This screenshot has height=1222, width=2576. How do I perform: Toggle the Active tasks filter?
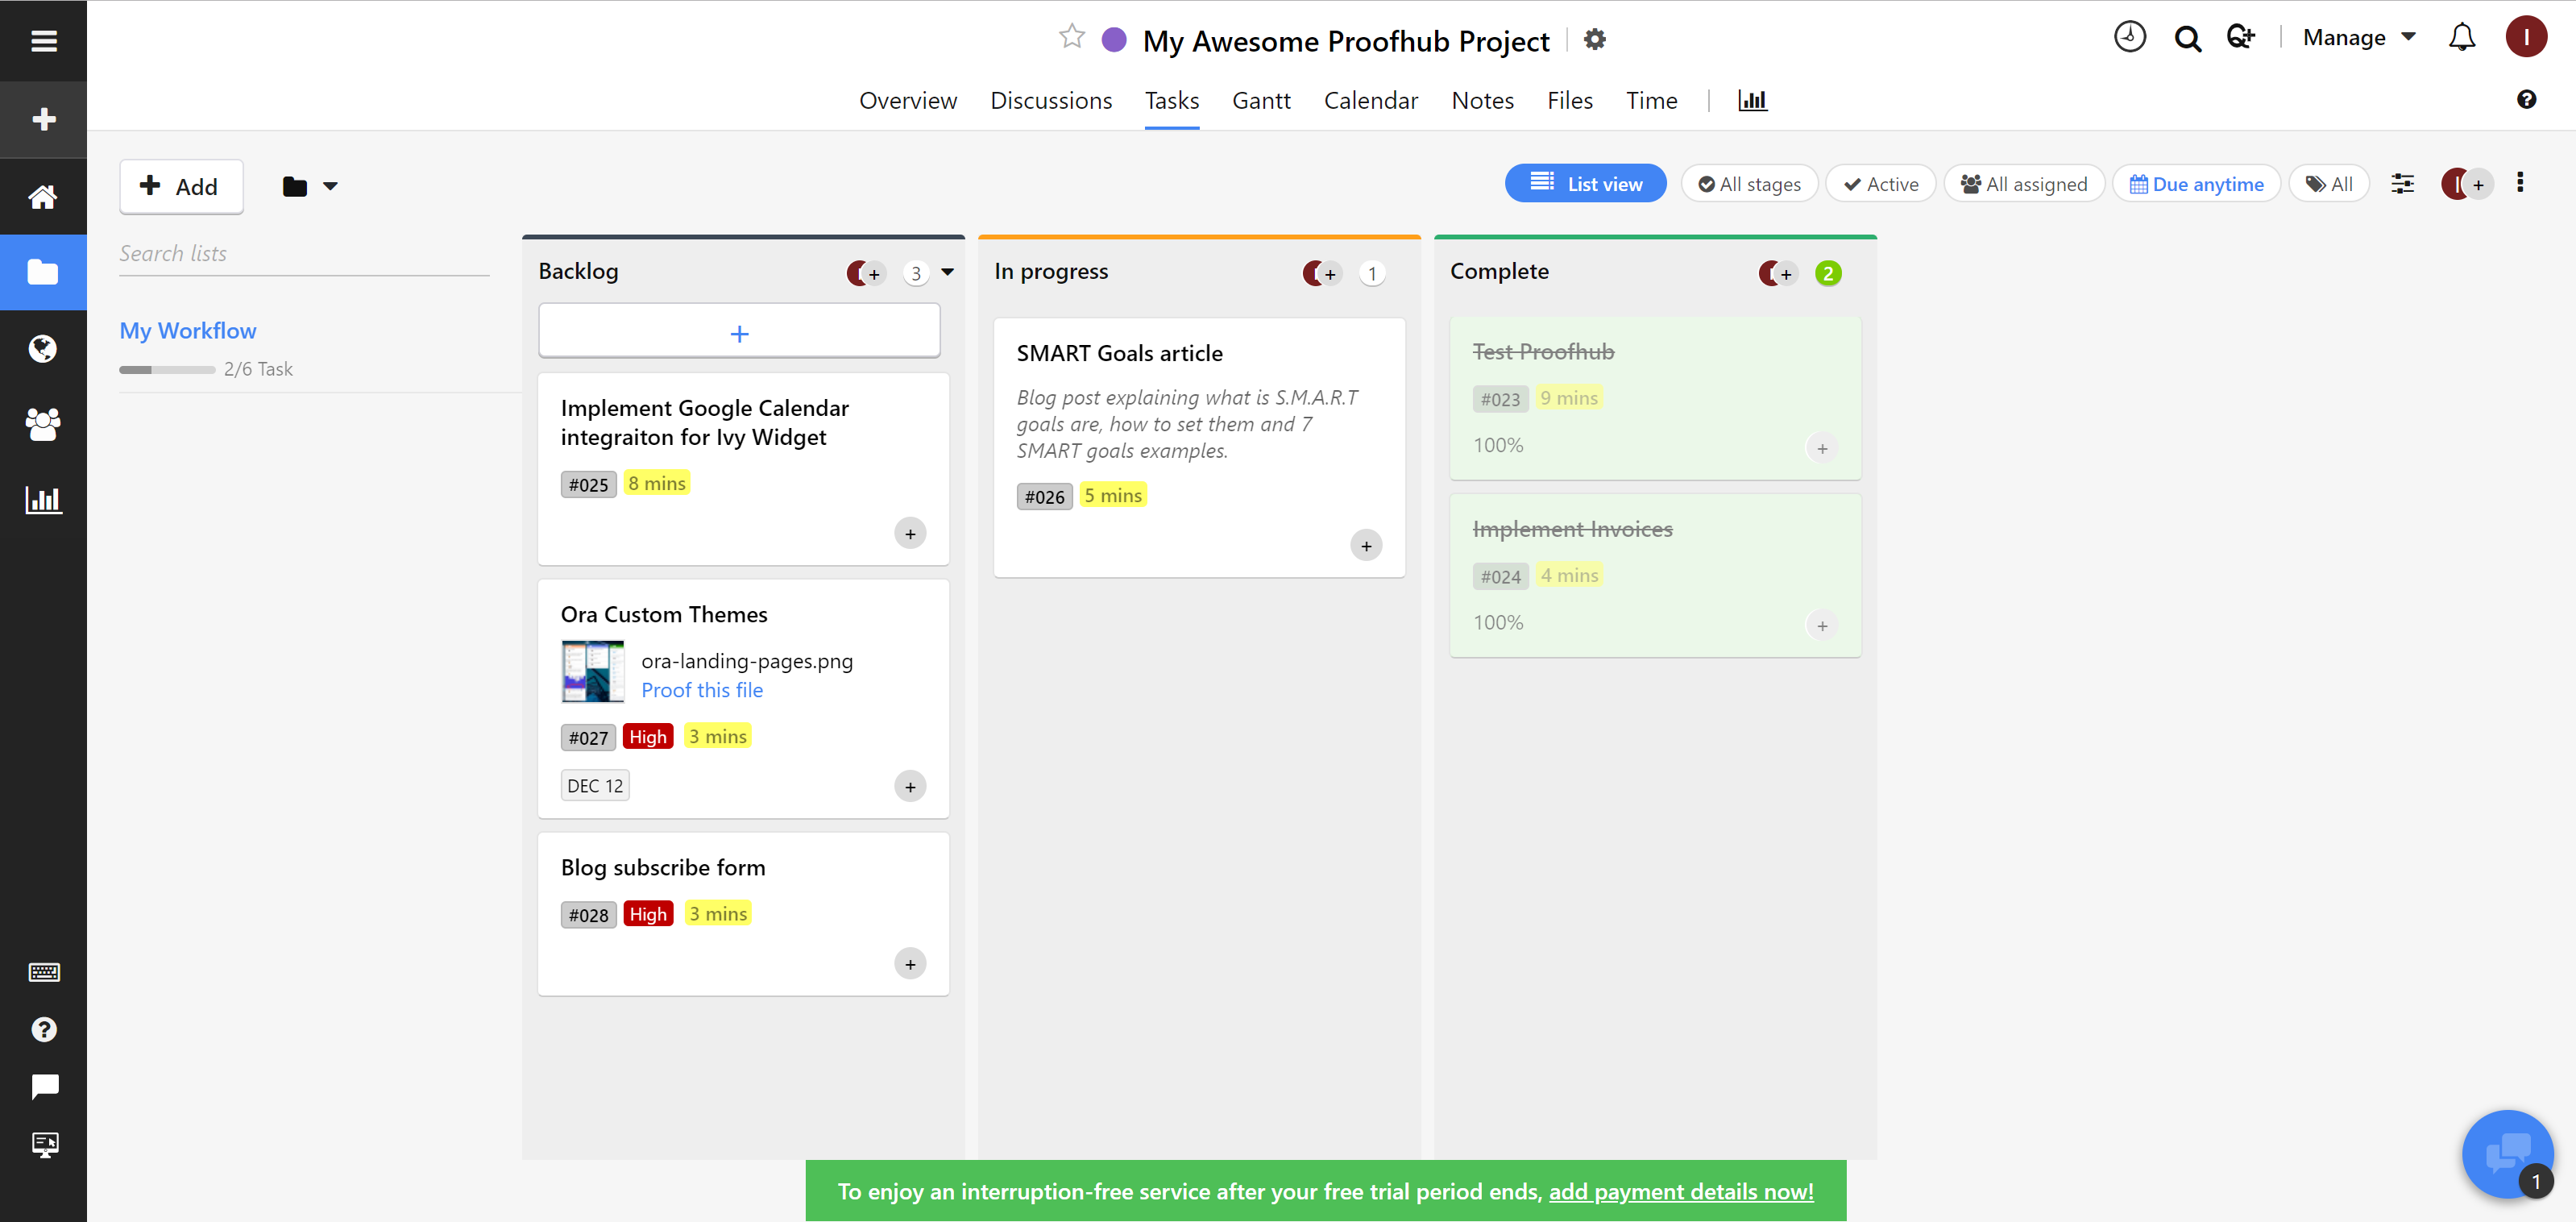click(1880, 184)
